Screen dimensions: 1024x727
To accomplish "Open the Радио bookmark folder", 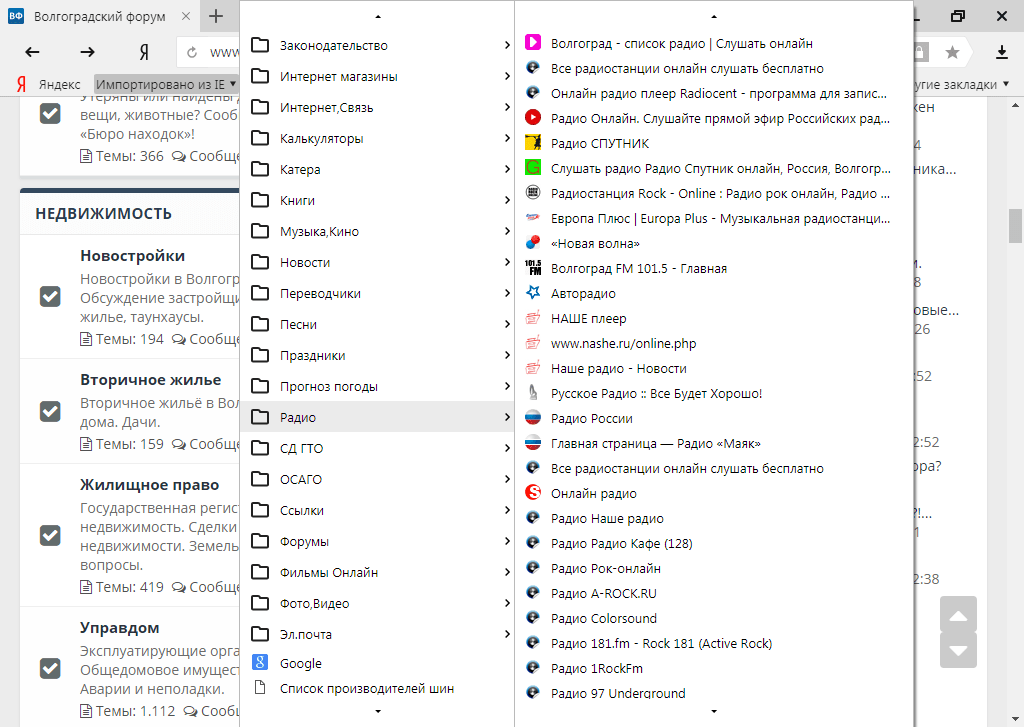I will tap(377, 417).
